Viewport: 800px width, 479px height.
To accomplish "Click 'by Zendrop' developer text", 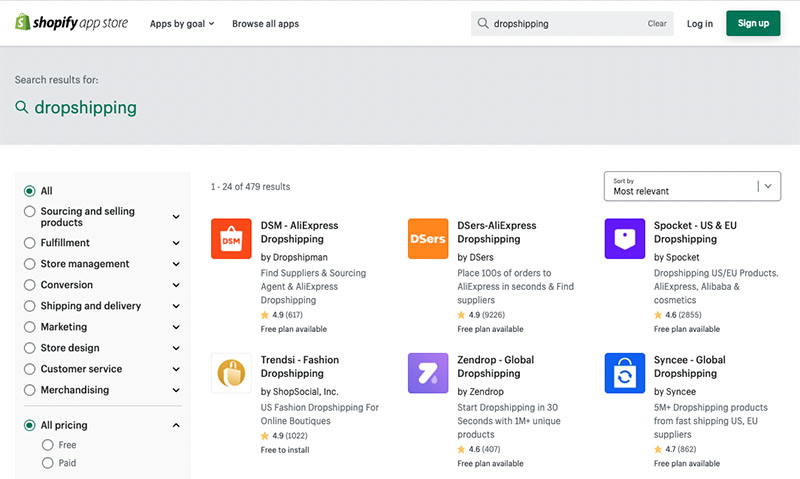I will (x=480, y=391).
